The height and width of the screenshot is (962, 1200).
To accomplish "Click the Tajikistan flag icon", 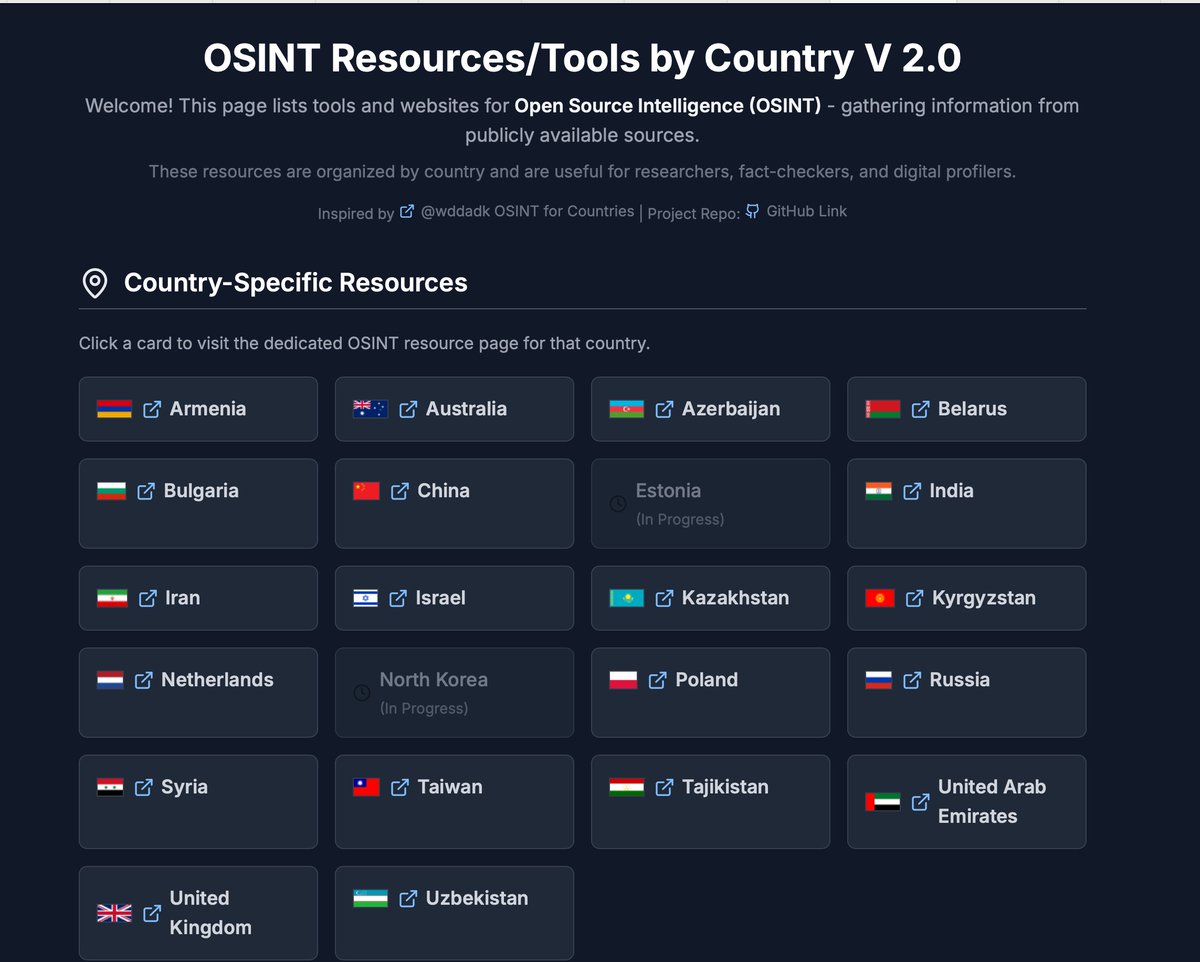I will (x=626, y=787).
